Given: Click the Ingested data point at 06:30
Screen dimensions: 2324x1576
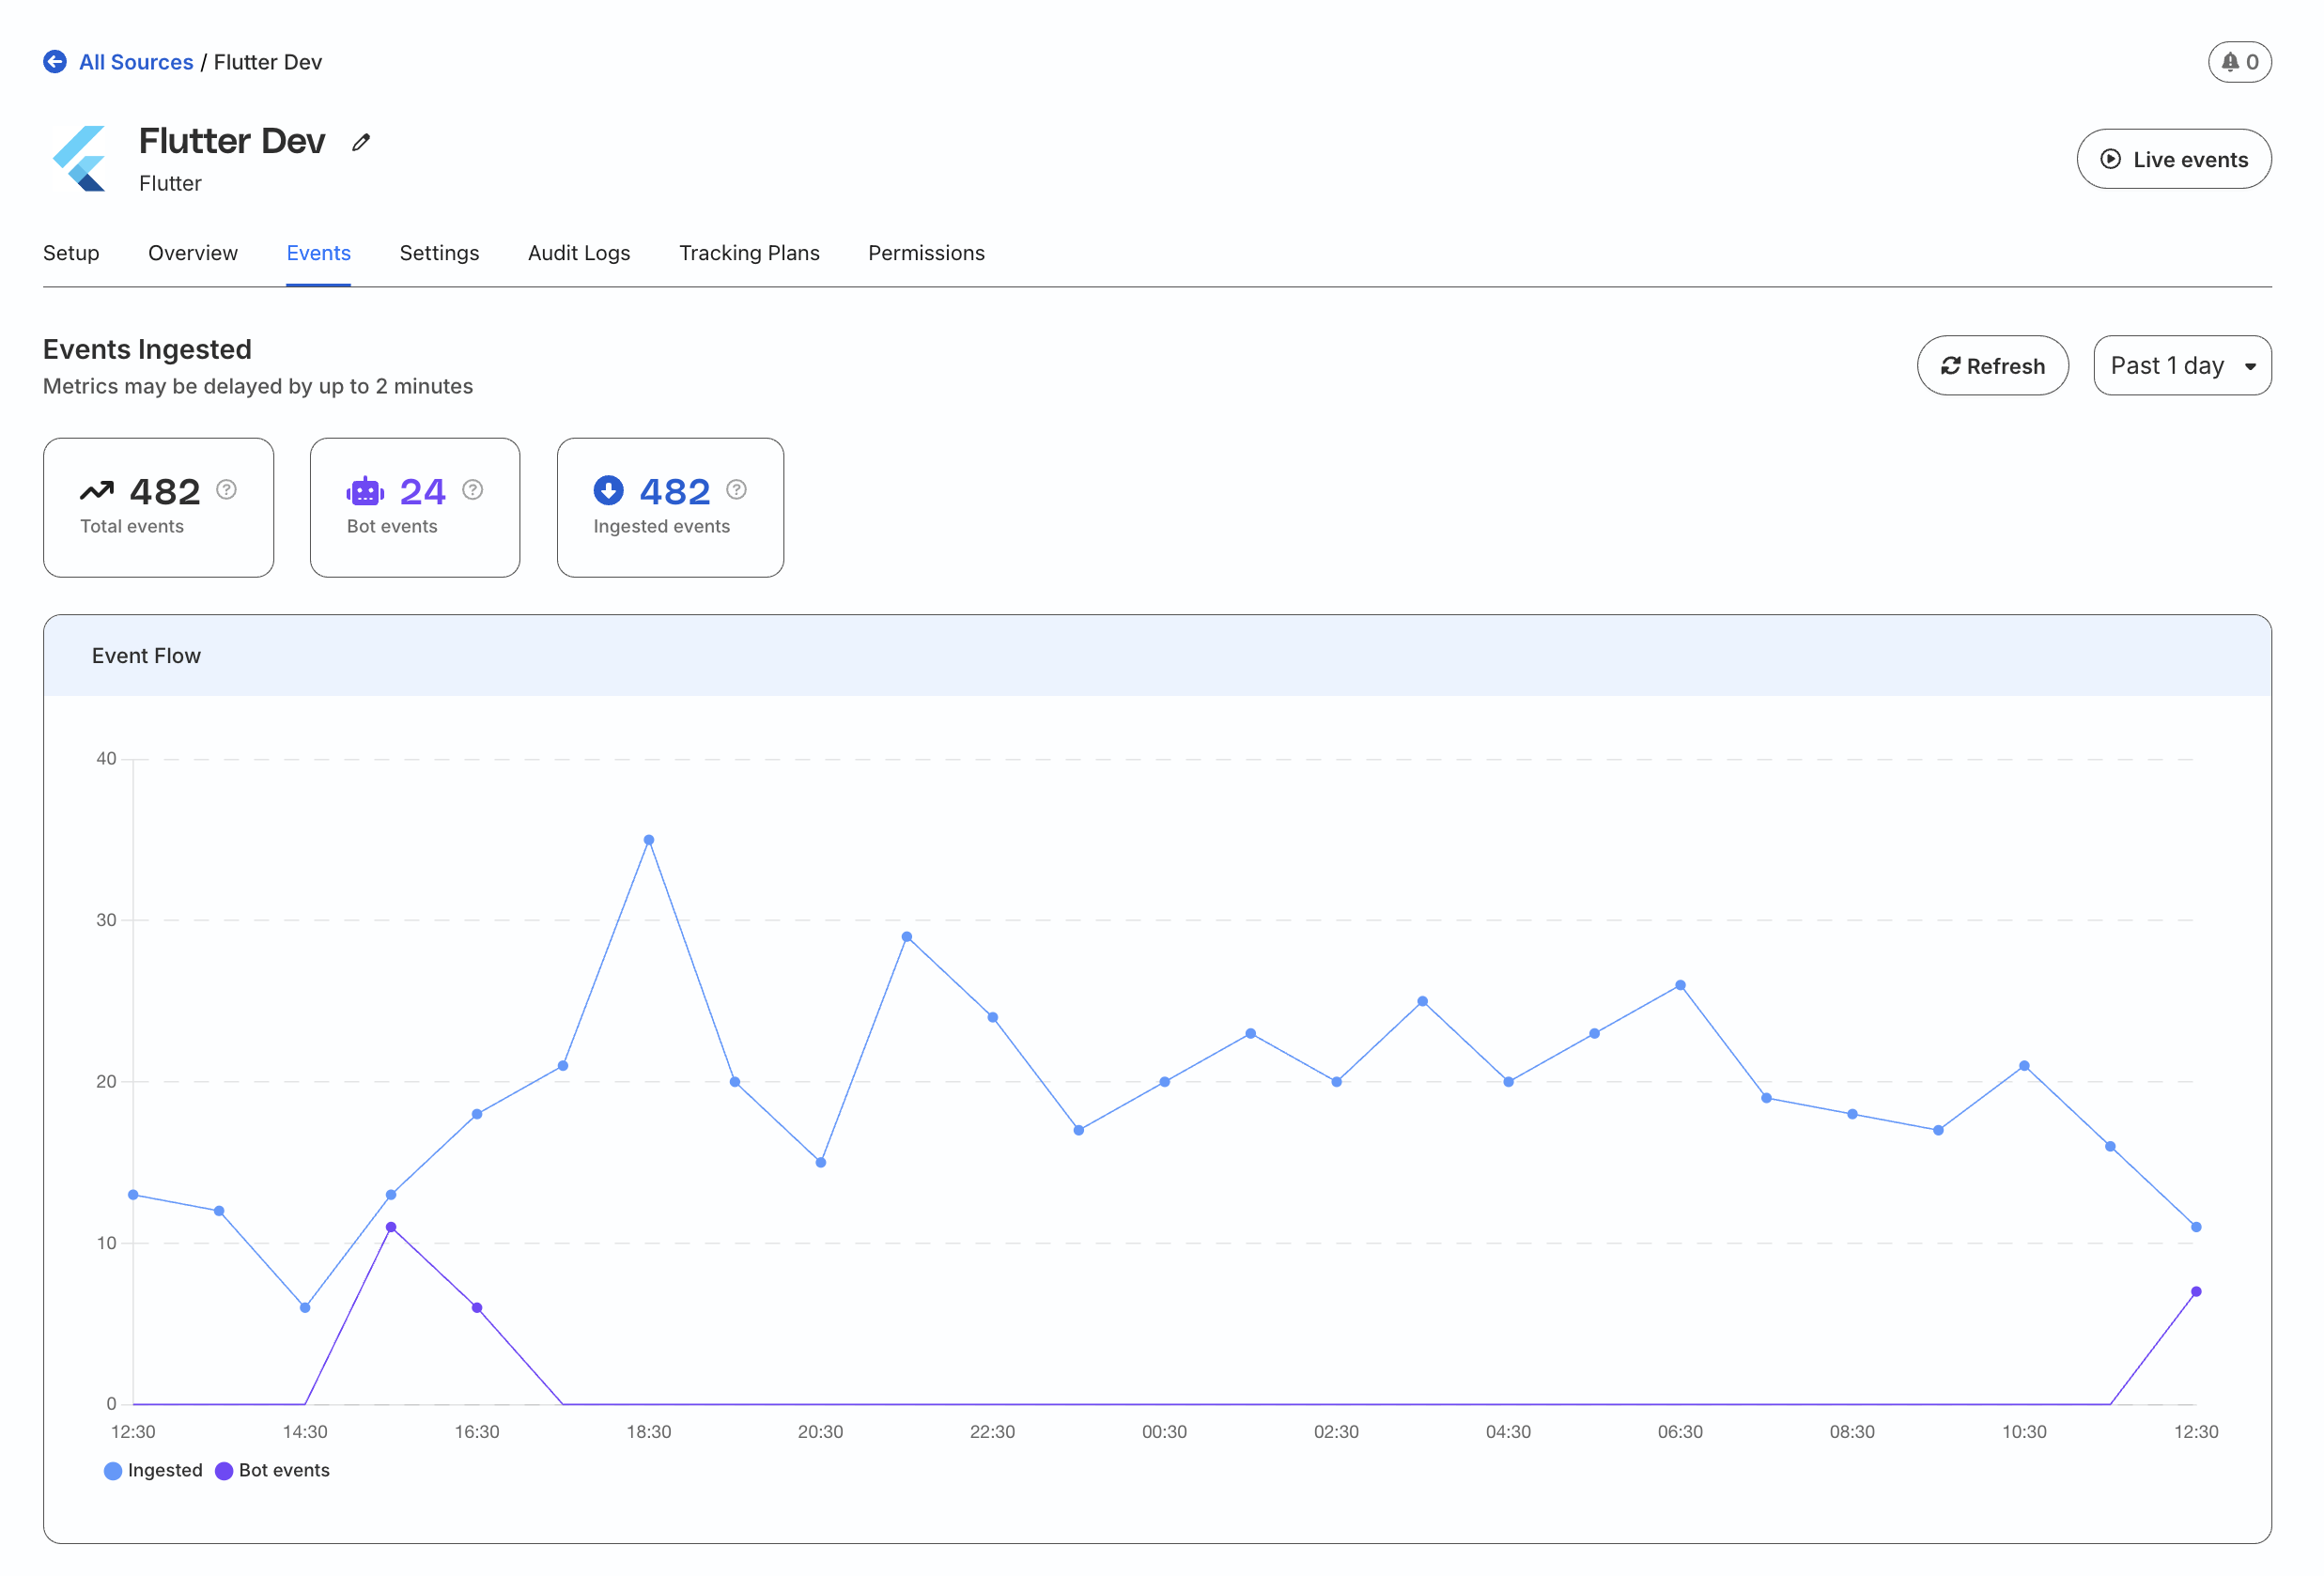Looking at the screenshot, I should point(1680,985).
